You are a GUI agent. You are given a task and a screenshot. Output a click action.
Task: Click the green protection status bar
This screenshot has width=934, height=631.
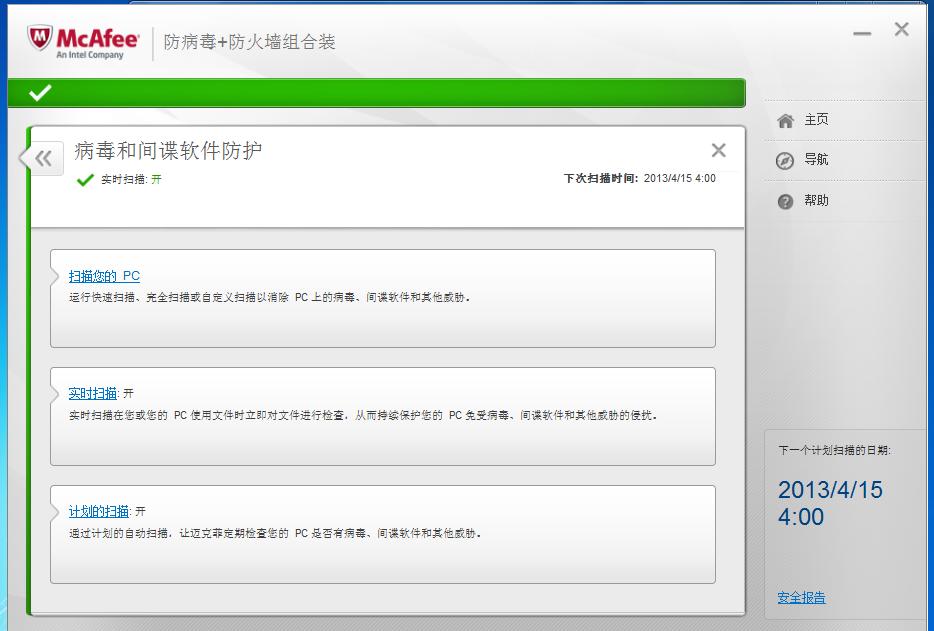pyautogui.click(x=376, y=92)
